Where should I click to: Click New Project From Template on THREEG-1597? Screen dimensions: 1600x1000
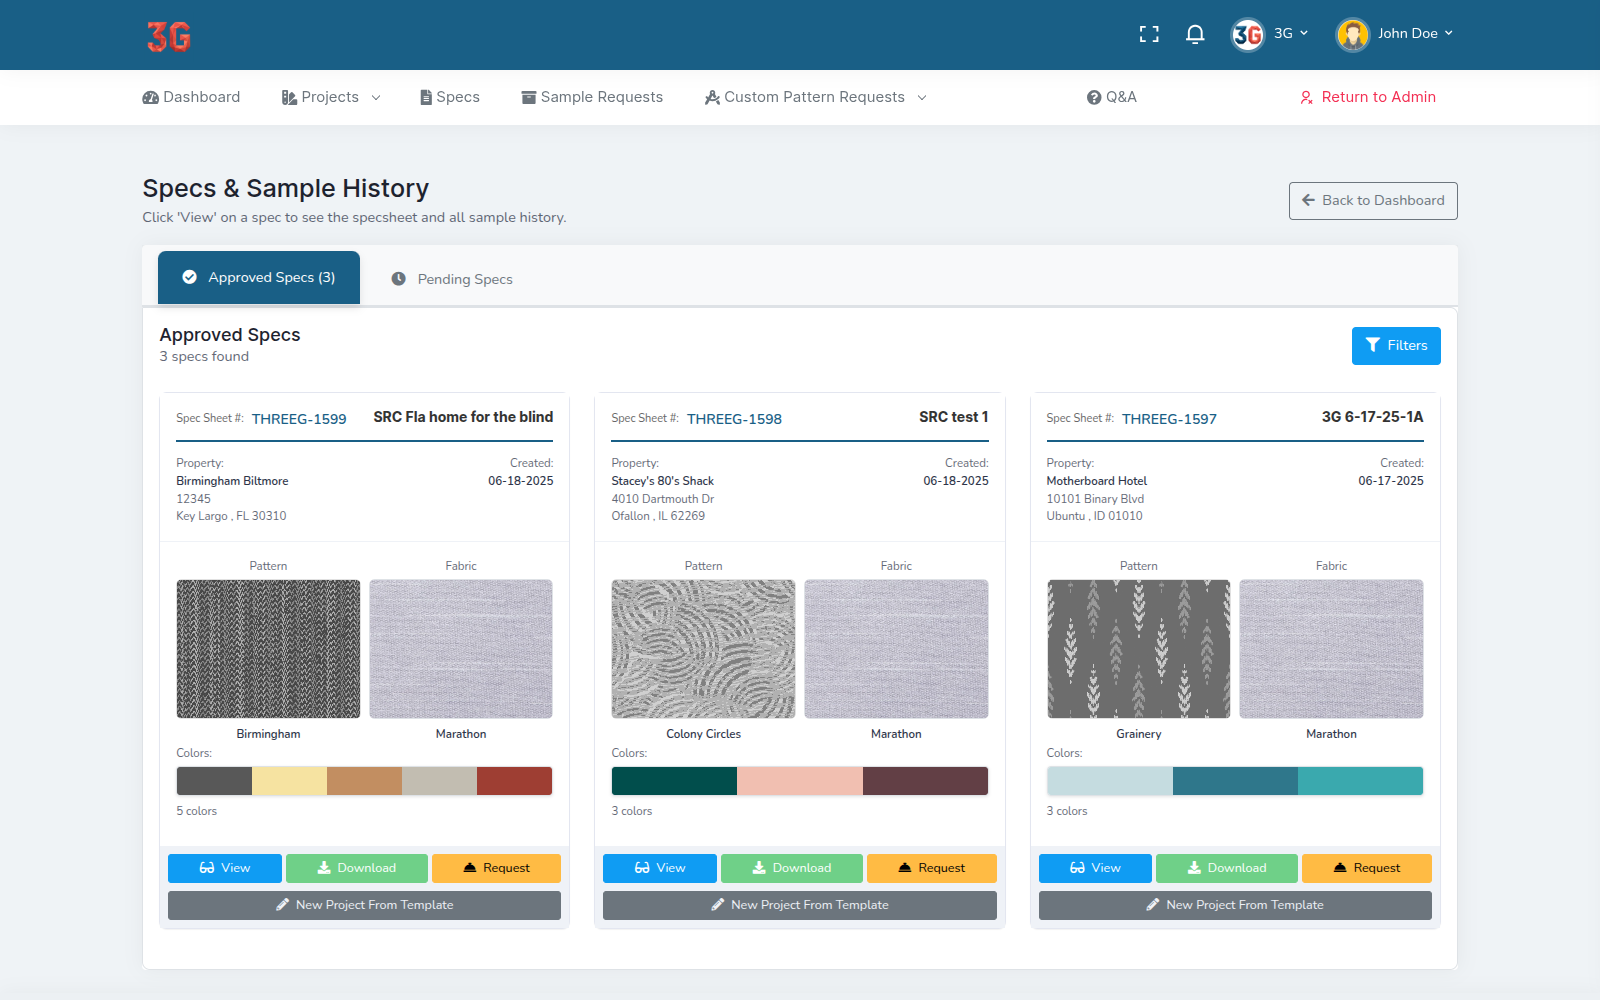point(1235,905)
